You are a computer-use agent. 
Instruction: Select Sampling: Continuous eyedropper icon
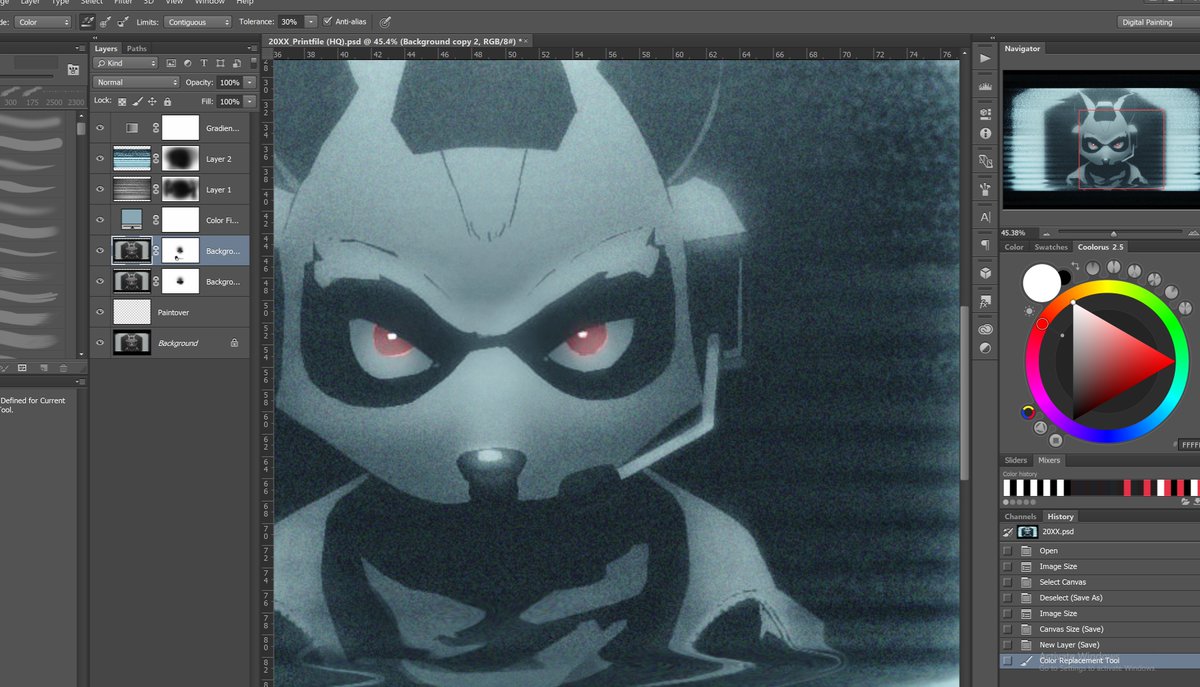pyautogui.click(x=88, y=21)
